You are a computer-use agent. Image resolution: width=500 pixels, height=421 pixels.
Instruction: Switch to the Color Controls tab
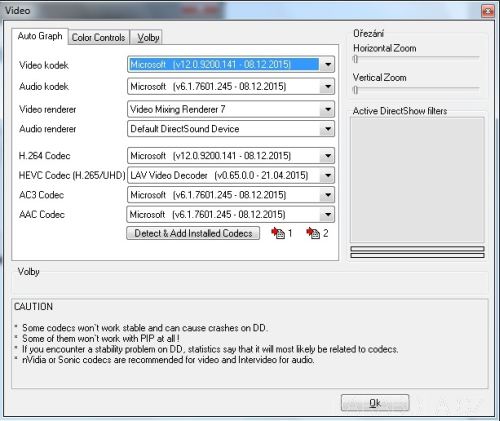tap(99, 37)
